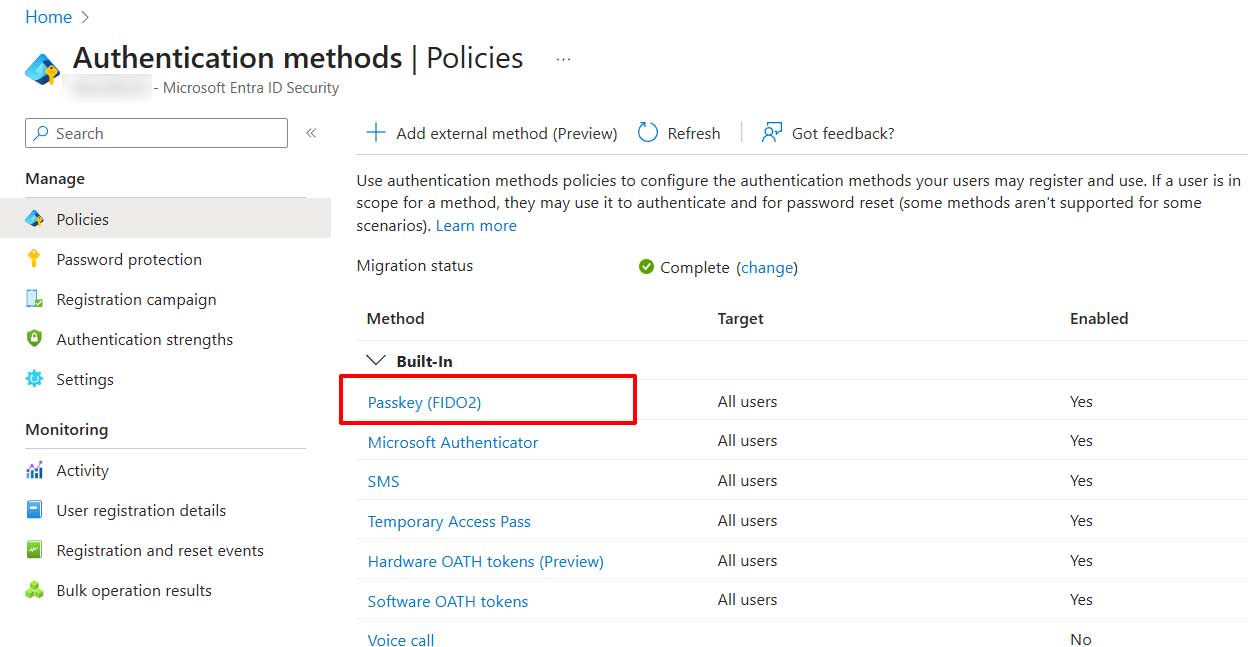Viewport: 1248px width, 647px height.
Task: Click Add external method (Preview)
Action: [492, 133]
